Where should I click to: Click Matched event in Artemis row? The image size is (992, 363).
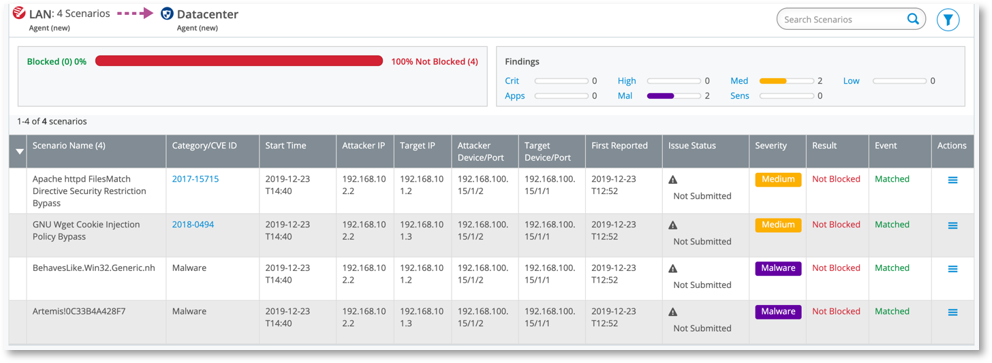pyautogui.click(x=892, y=311)
